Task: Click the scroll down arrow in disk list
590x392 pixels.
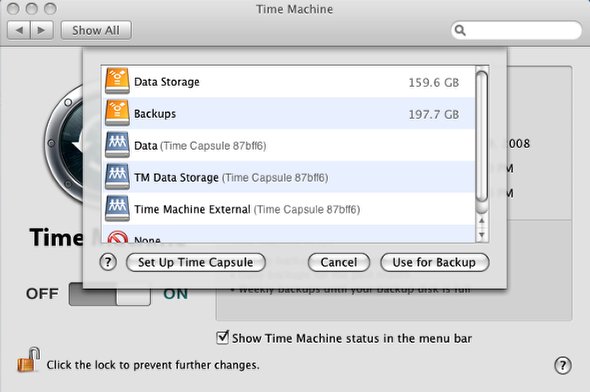Action: tap(482, 235)
